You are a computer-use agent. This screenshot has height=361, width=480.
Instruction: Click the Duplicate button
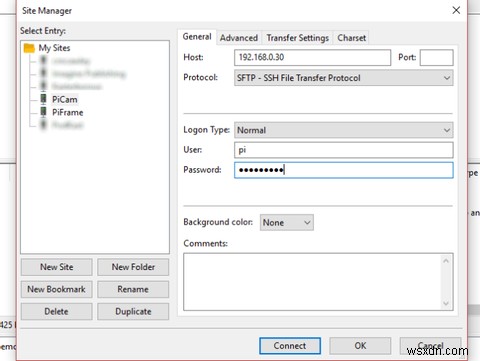[x=133, y=312]
